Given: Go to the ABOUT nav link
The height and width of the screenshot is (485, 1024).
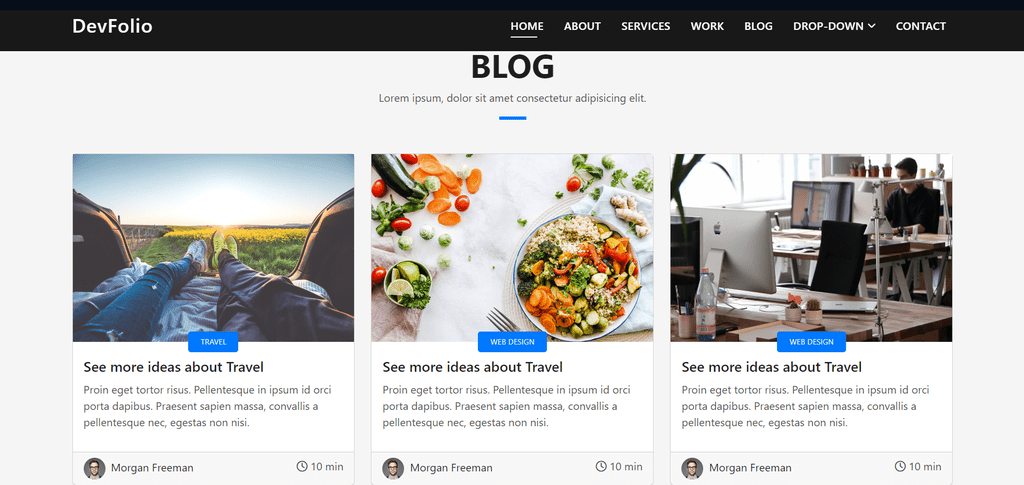Looking at the screenshot, I should coord(583,26).
